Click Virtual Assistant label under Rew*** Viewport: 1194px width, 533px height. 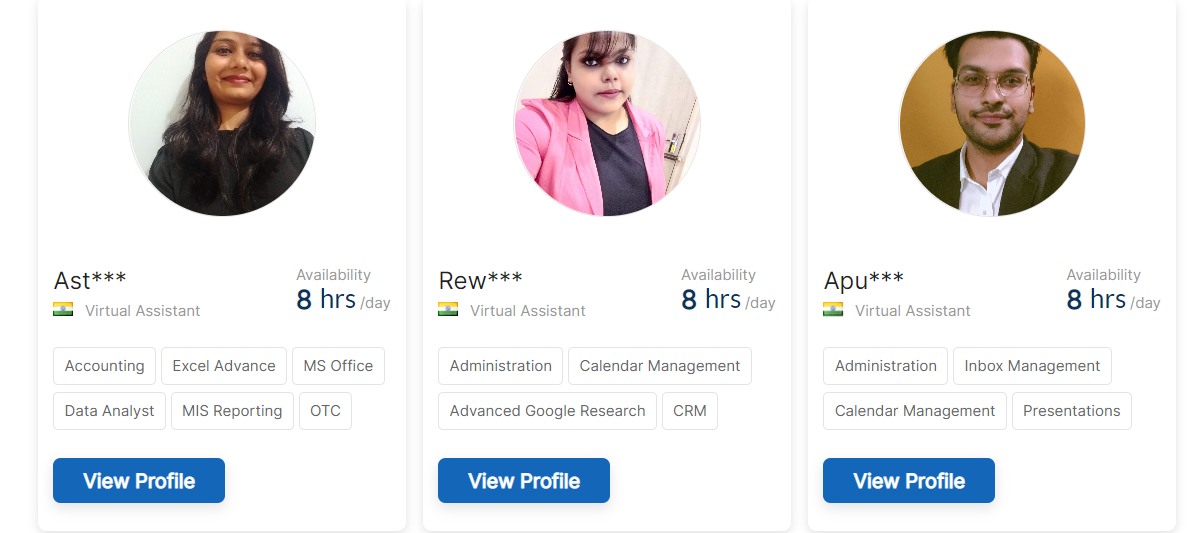pyautogui.click(x=528, y=311)
